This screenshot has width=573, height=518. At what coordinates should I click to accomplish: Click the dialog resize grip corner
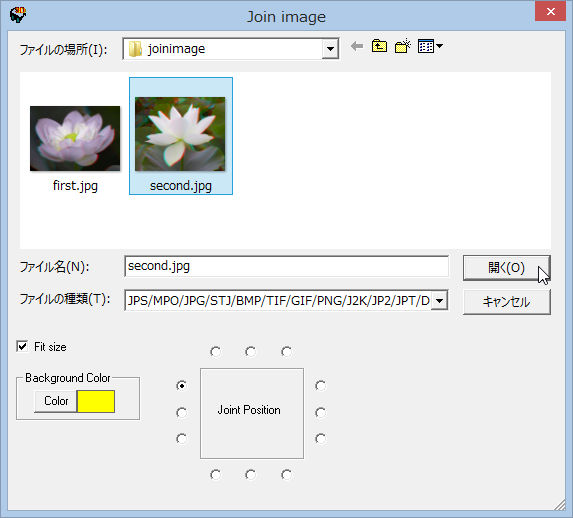tap(560, 505)
